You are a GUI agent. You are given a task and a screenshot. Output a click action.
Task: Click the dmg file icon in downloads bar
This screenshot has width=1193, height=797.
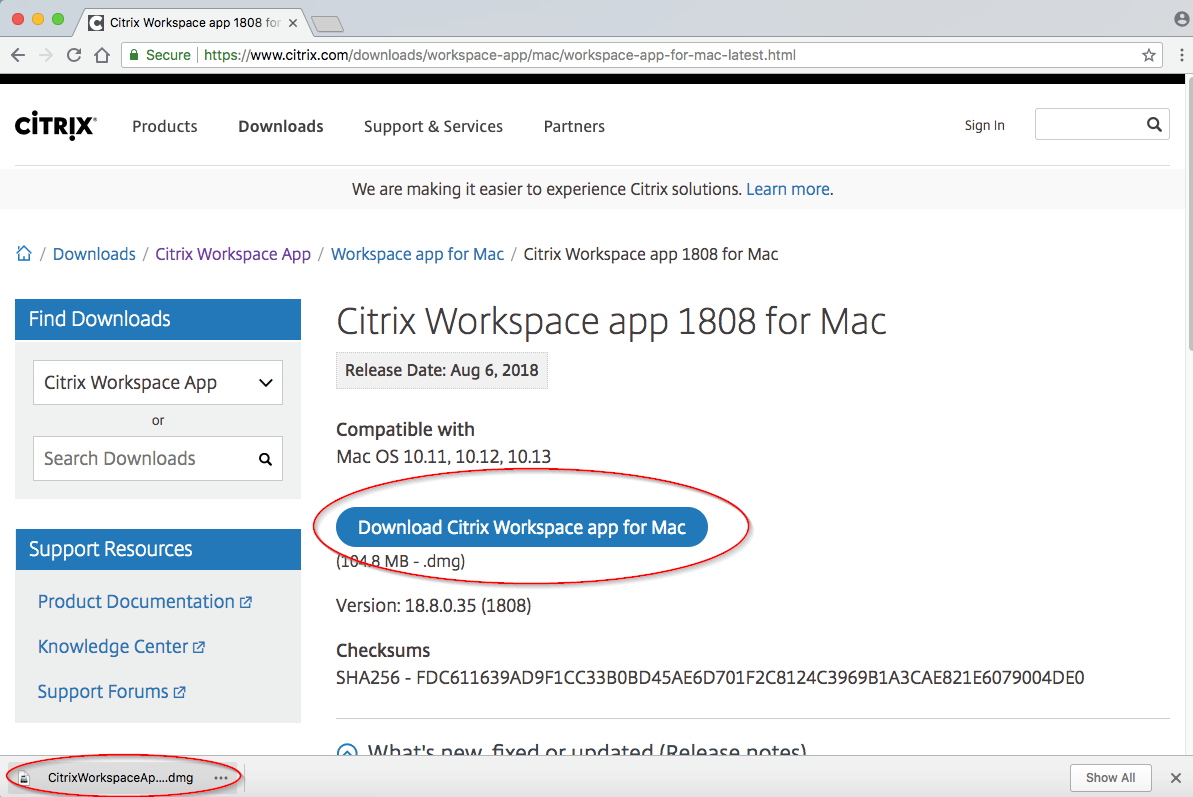pyautogui.click(x=24, y=777)
